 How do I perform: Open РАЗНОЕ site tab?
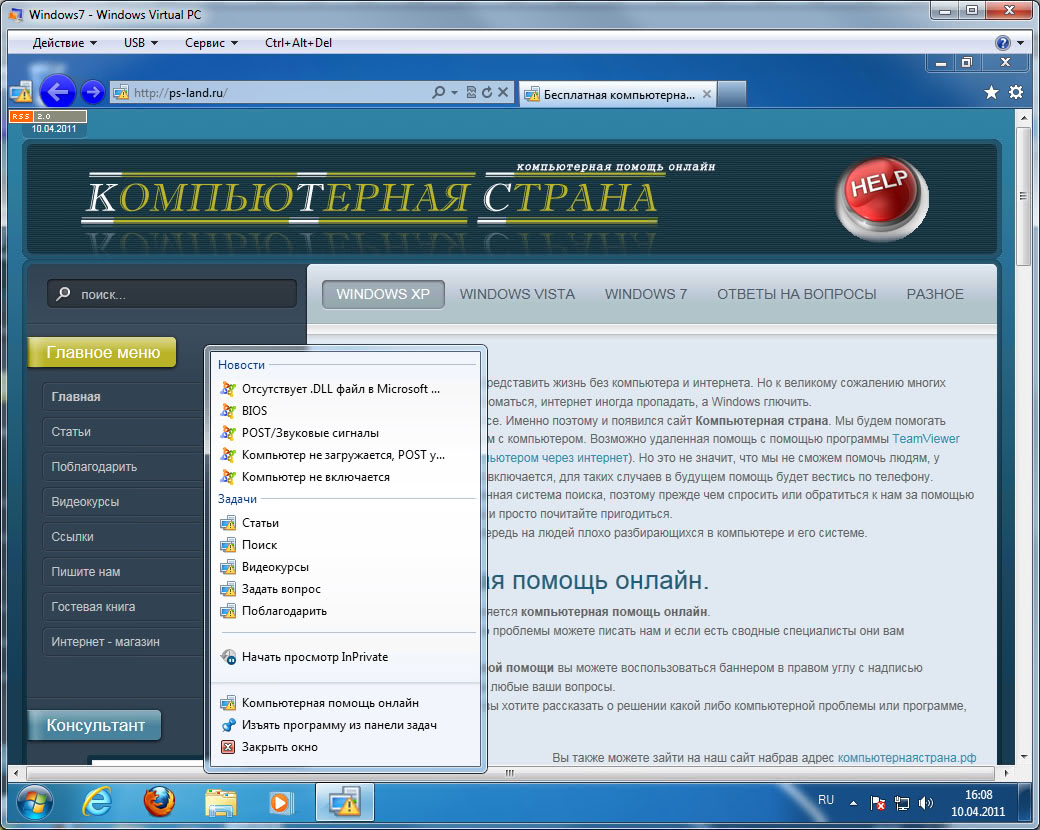[x=935, y=294]
